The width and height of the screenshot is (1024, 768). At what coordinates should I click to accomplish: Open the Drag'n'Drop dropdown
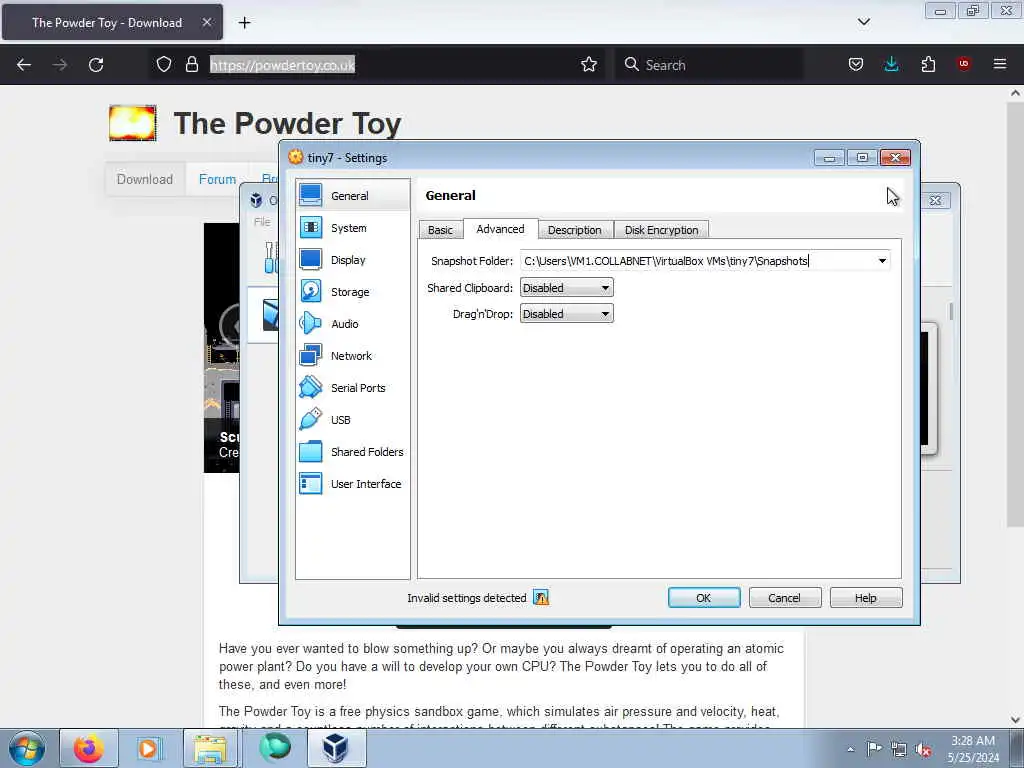click(566, 313)
